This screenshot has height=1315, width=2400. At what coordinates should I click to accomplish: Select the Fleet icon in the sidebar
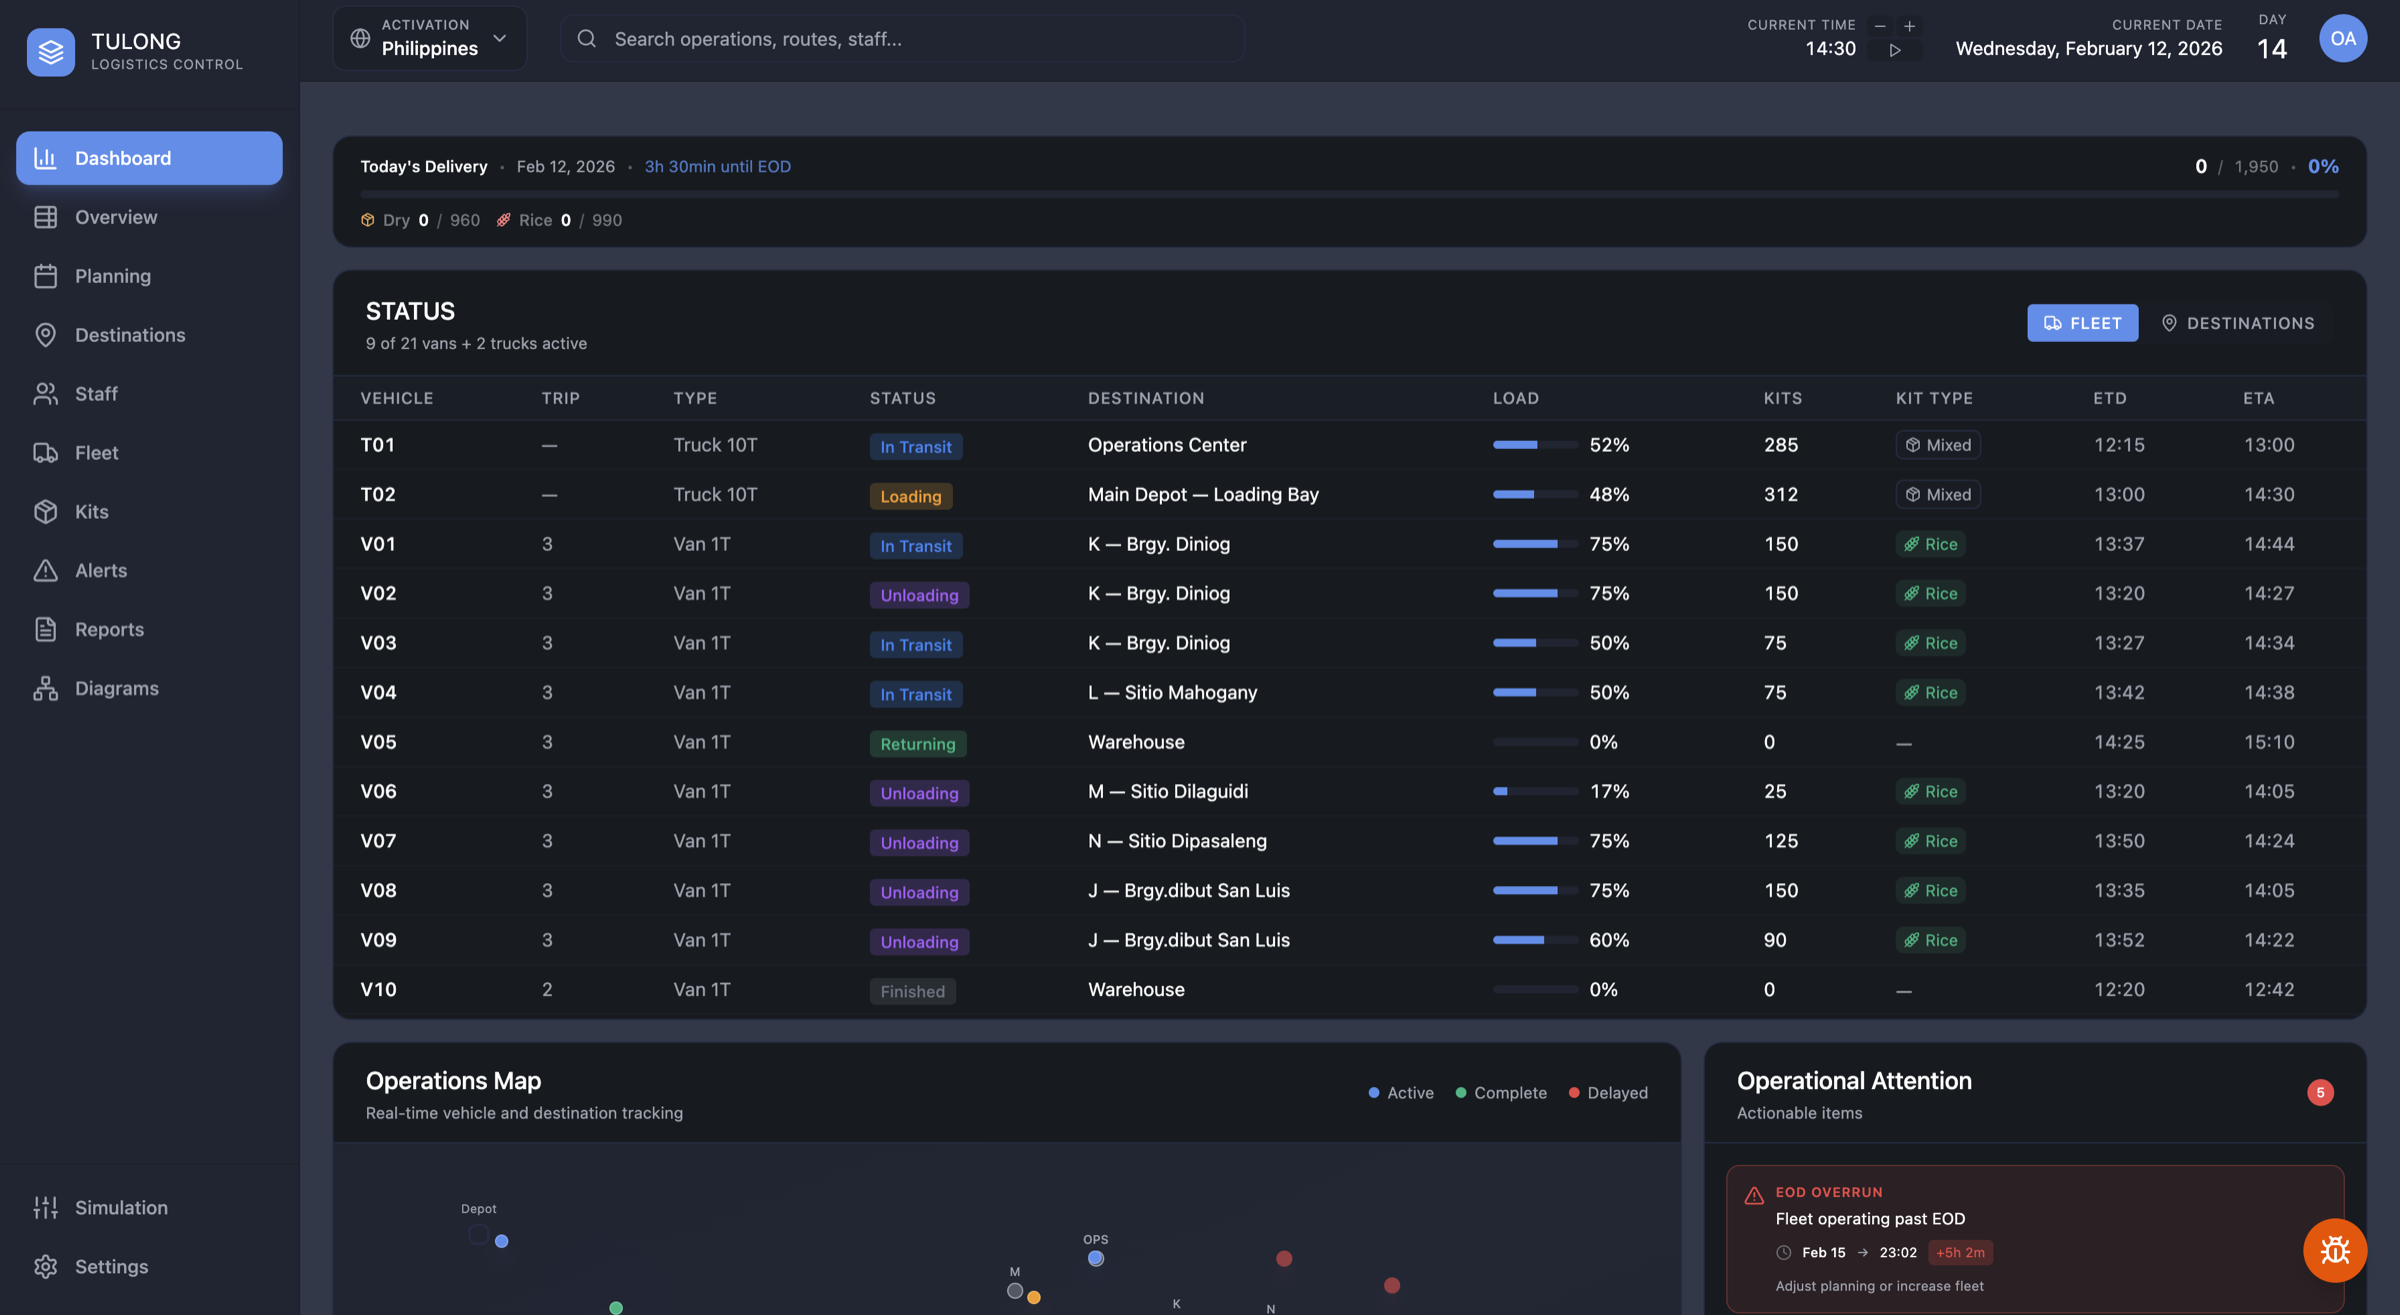(46, 452)
